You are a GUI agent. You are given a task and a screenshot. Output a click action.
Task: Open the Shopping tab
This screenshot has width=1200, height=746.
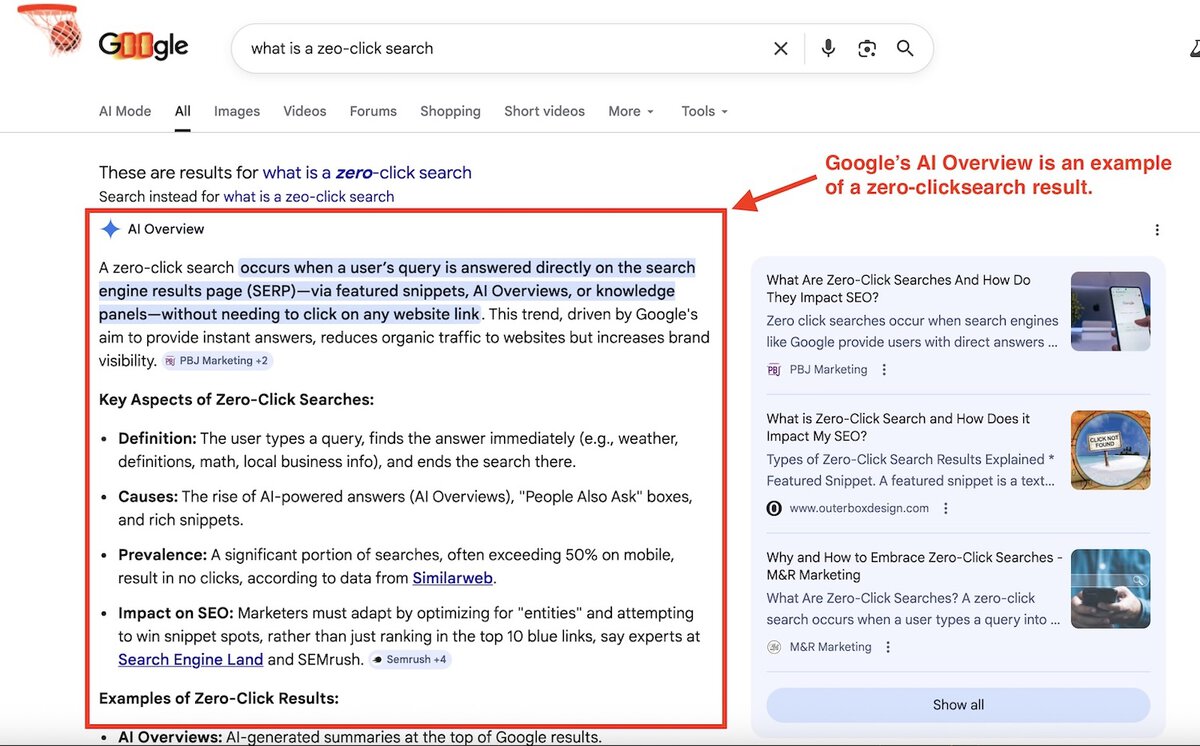450,111
